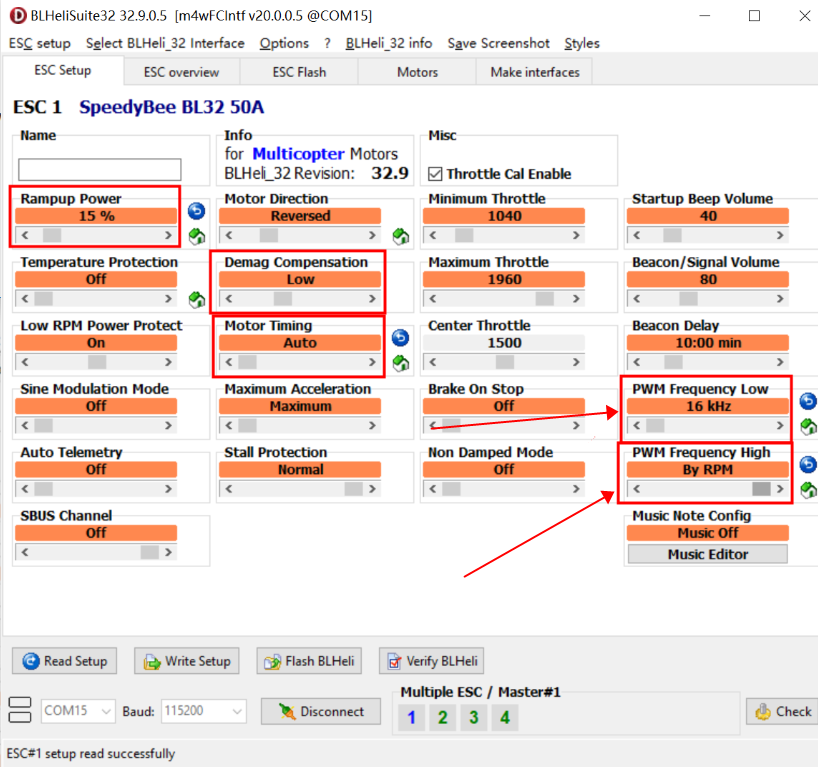Click the right arrow of Demag Compensation slider
Screen dimensions: 818x767
click(x=372, y=299)
